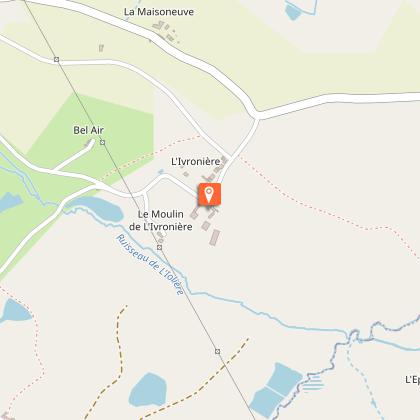Click the pylon square on the northwest road
The height and width of the screenshot is (420, 420).
[56, 60]
